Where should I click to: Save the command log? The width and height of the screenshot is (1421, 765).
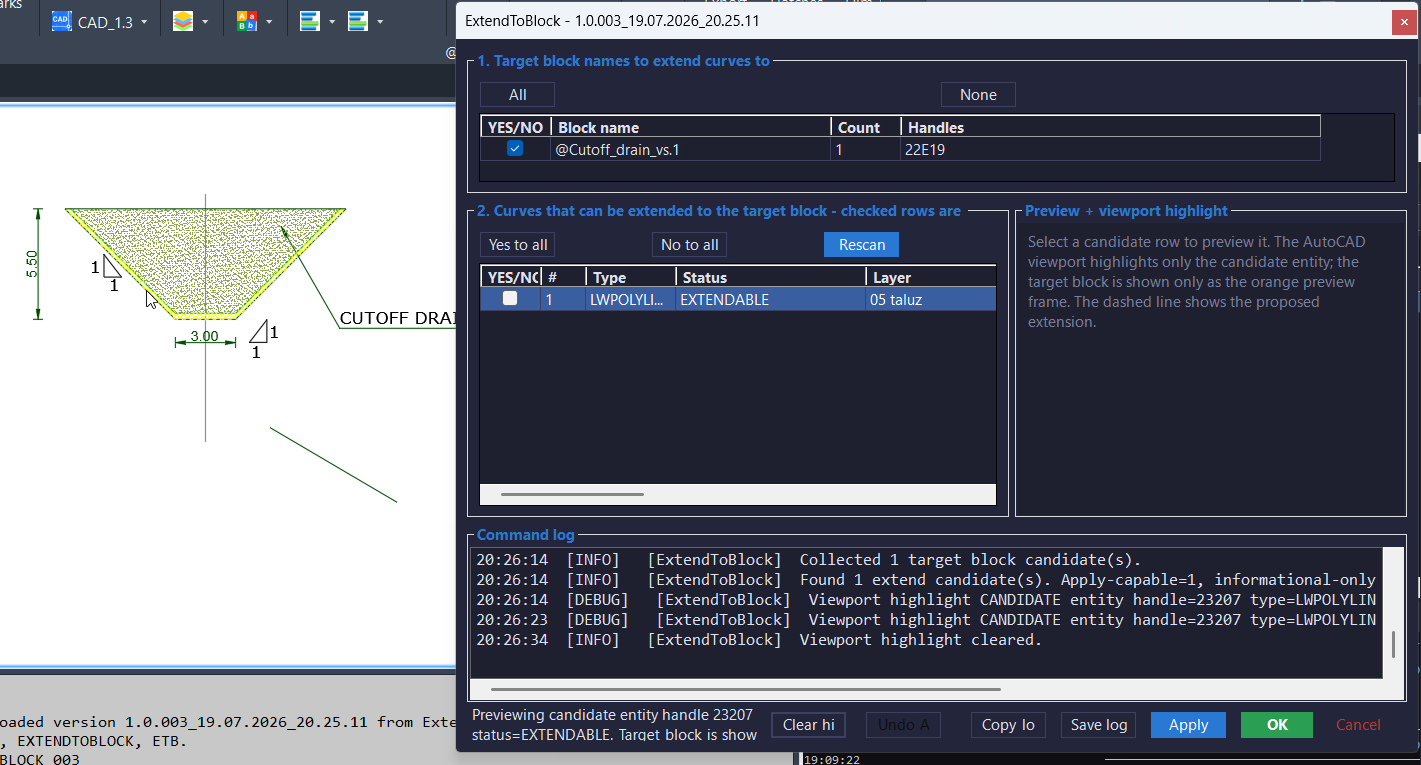(1098, 725)
